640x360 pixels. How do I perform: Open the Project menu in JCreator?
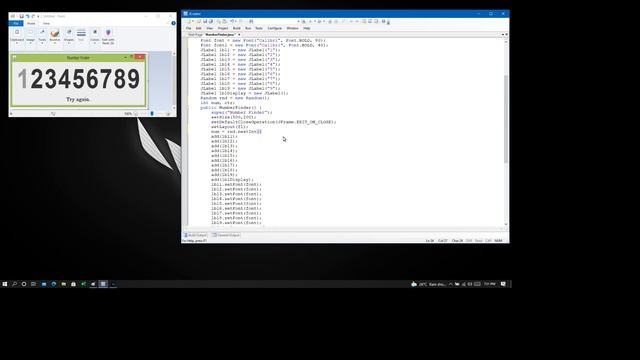click(223, 28)
